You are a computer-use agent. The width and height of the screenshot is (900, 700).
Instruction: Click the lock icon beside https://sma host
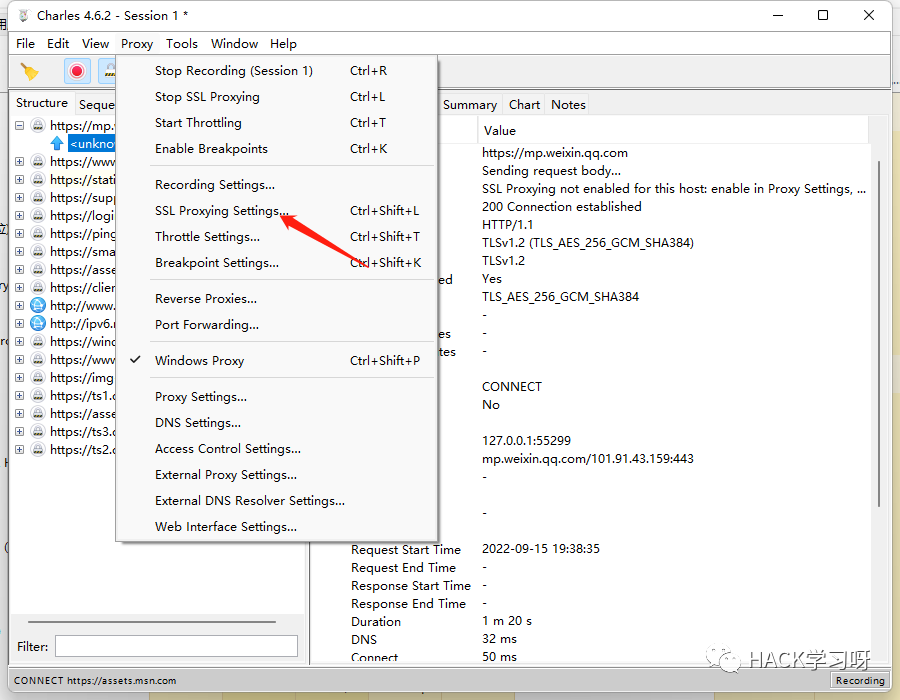click(38, 251)
